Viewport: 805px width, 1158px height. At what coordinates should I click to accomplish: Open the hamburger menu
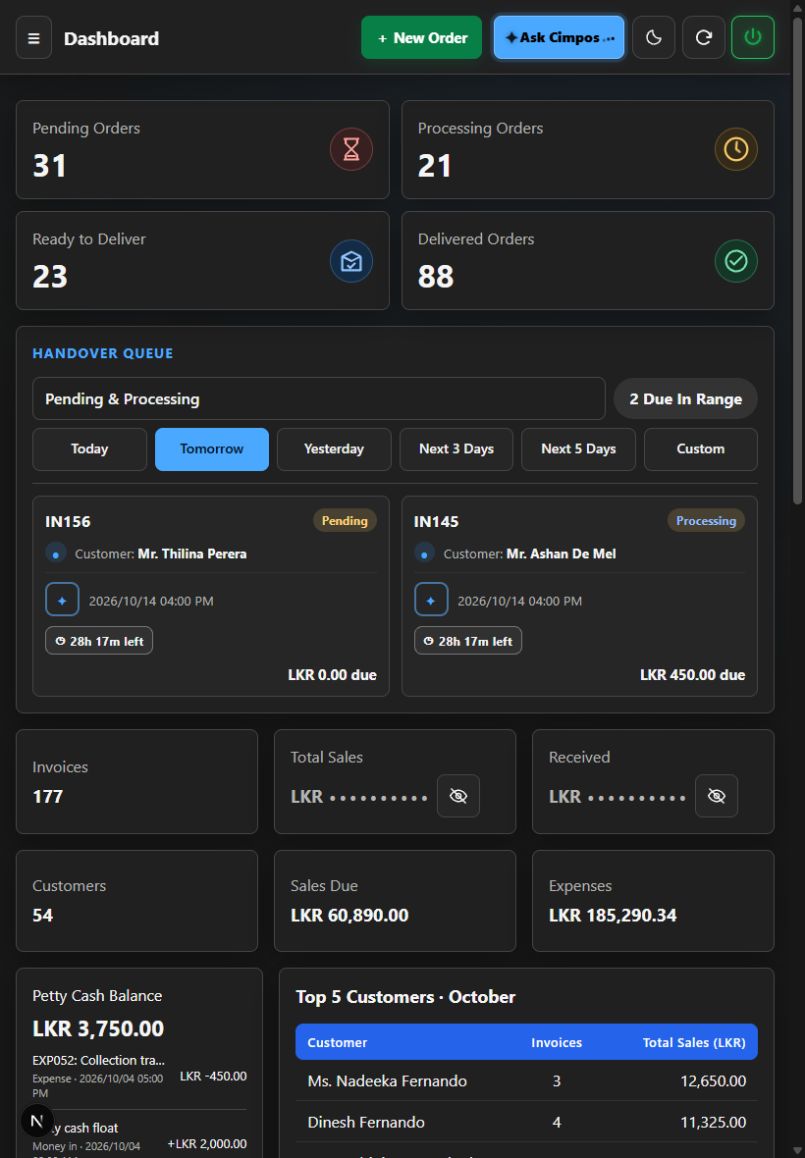34,38
